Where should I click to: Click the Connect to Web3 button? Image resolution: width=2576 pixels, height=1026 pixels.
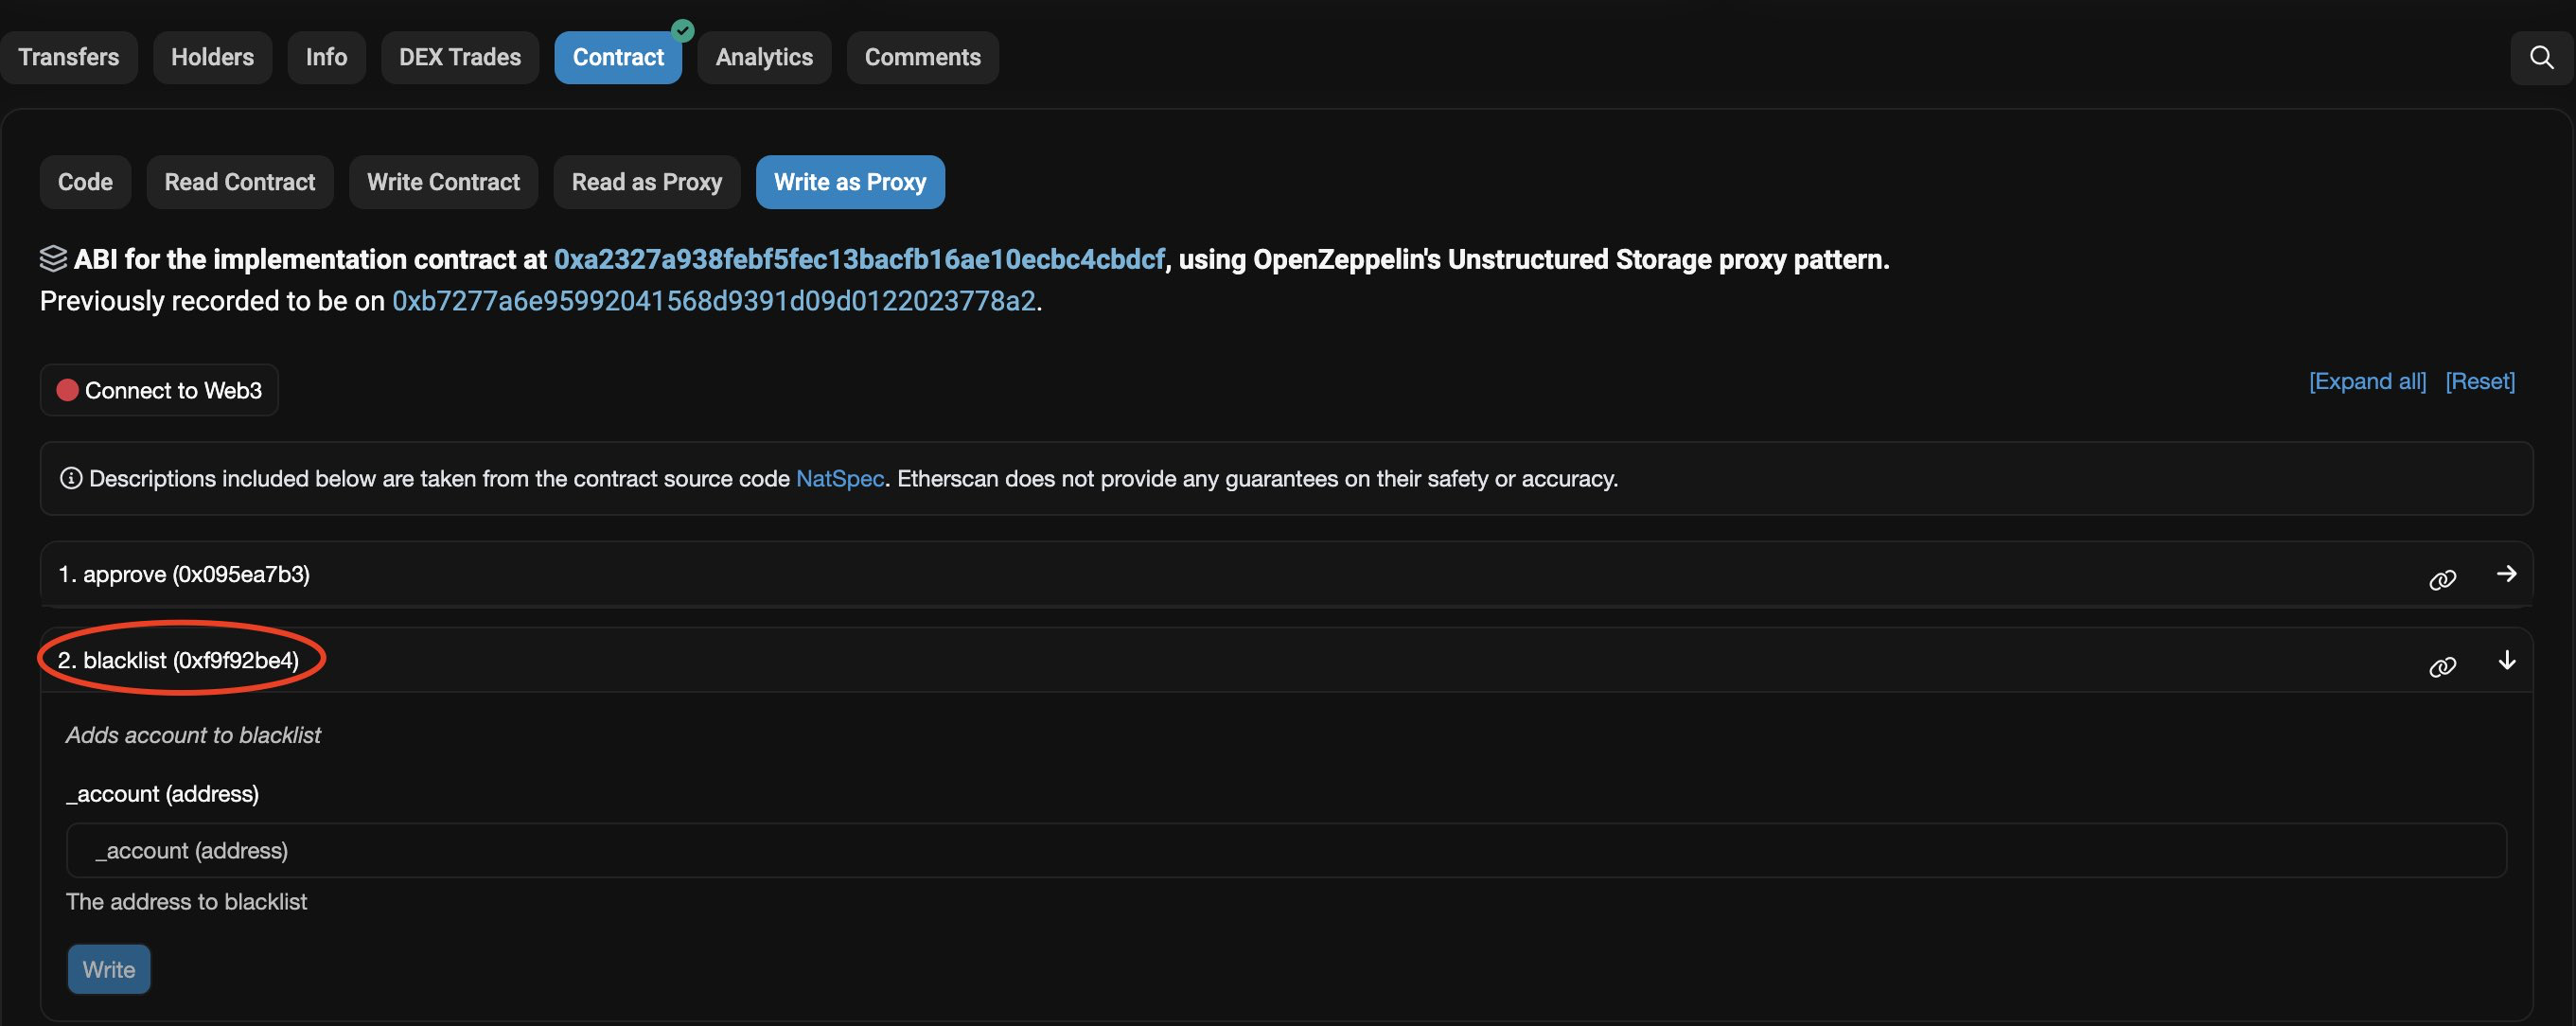point(160,390)
